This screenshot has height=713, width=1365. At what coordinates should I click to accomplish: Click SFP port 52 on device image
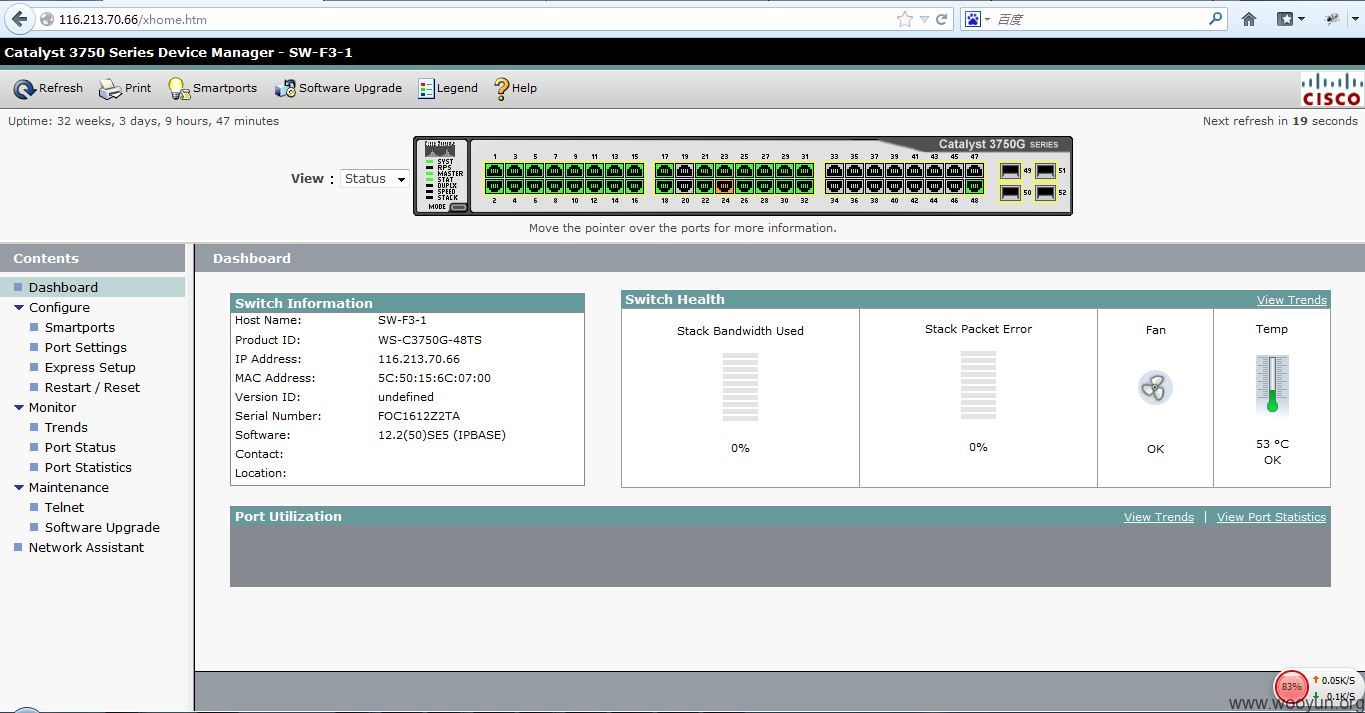click(x=1046, y=193)
